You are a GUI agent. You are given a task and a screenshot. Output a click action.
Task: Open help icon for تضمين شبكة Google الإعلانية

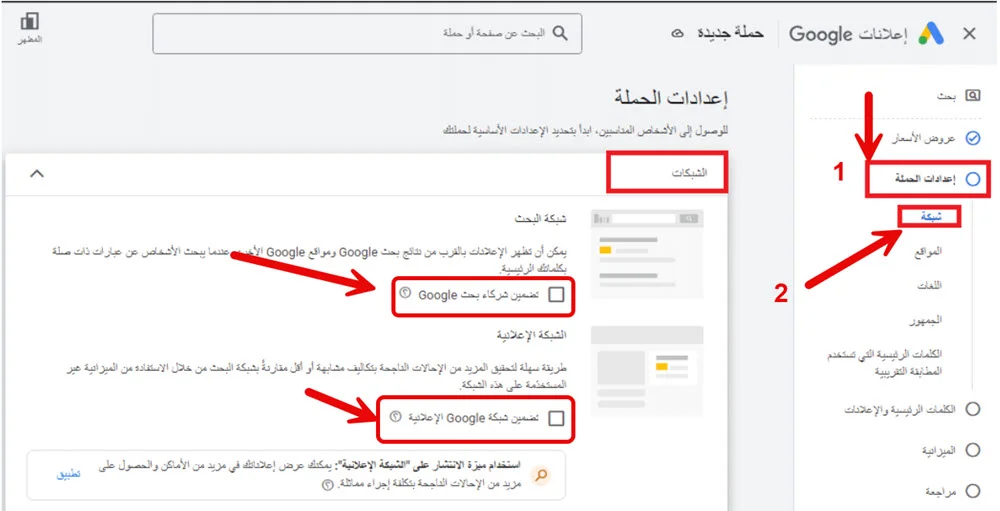pyautogui.click(x=395, y=417)
